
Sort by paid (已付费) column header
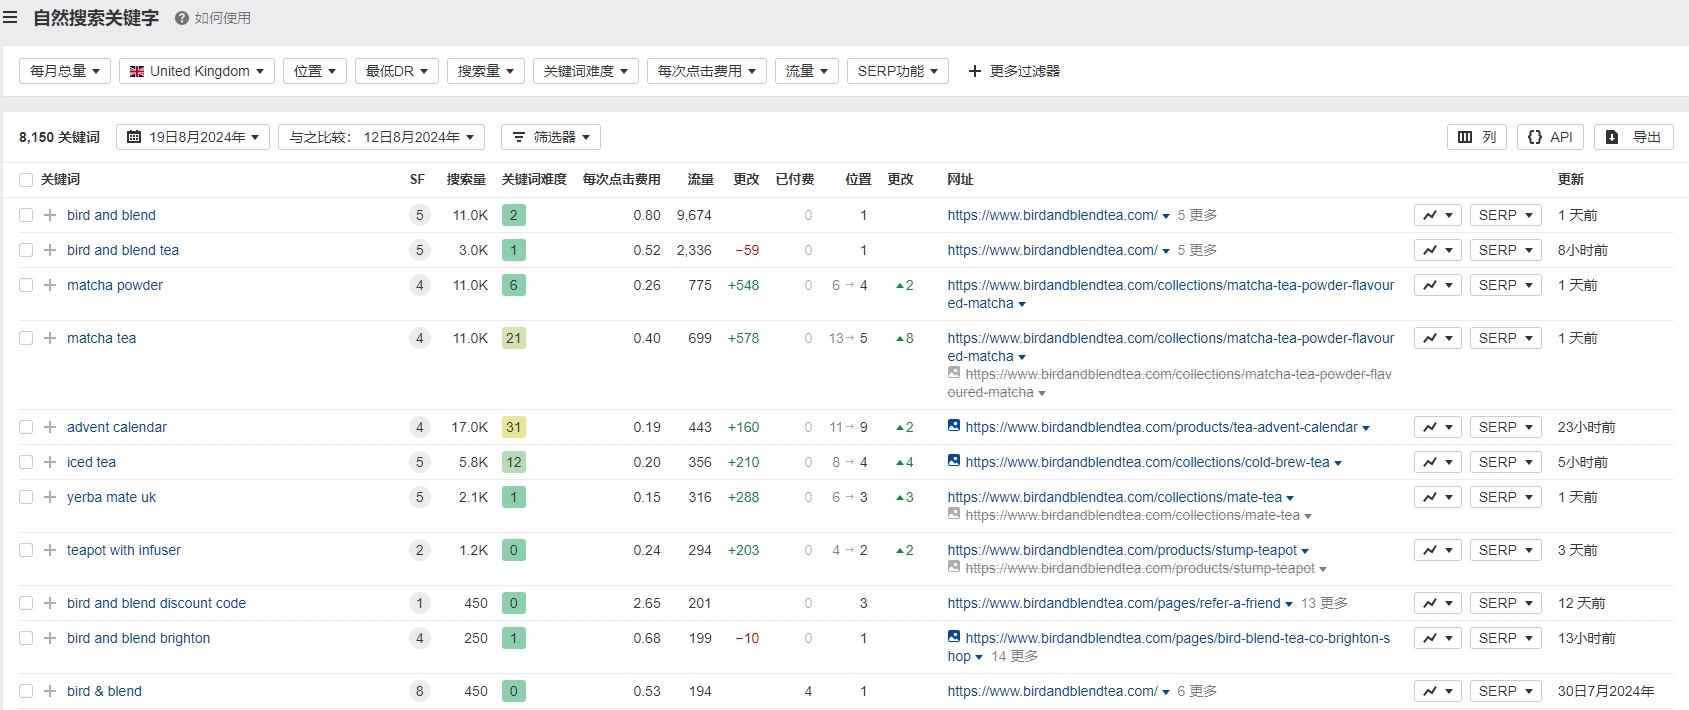pyautogui.click(x=795, y=180)
